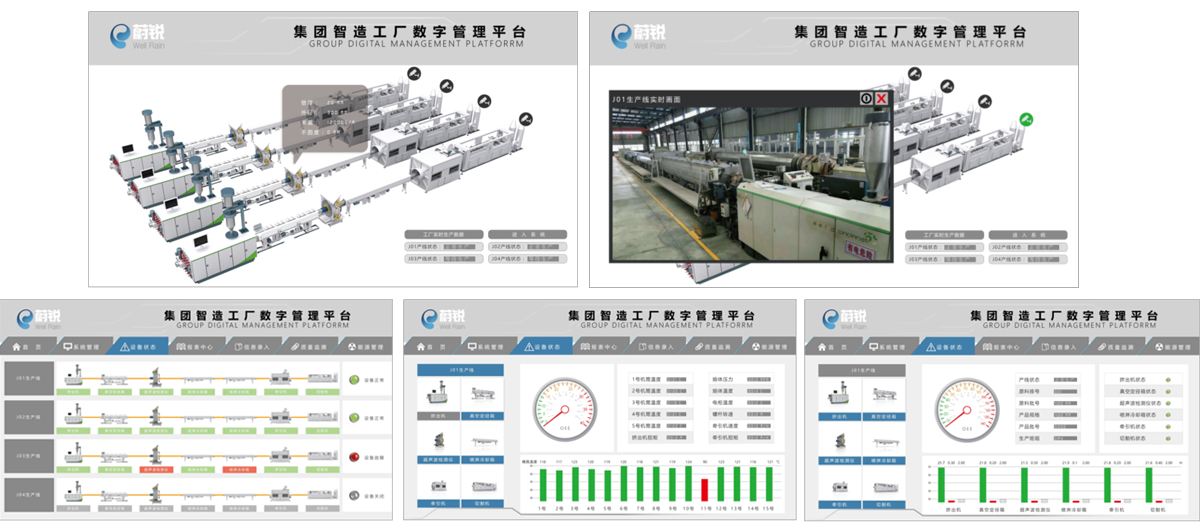Open the J01产线状态 button in the 3D overview panel
This screenshot has height=531, width=1200.
(445, 246)
